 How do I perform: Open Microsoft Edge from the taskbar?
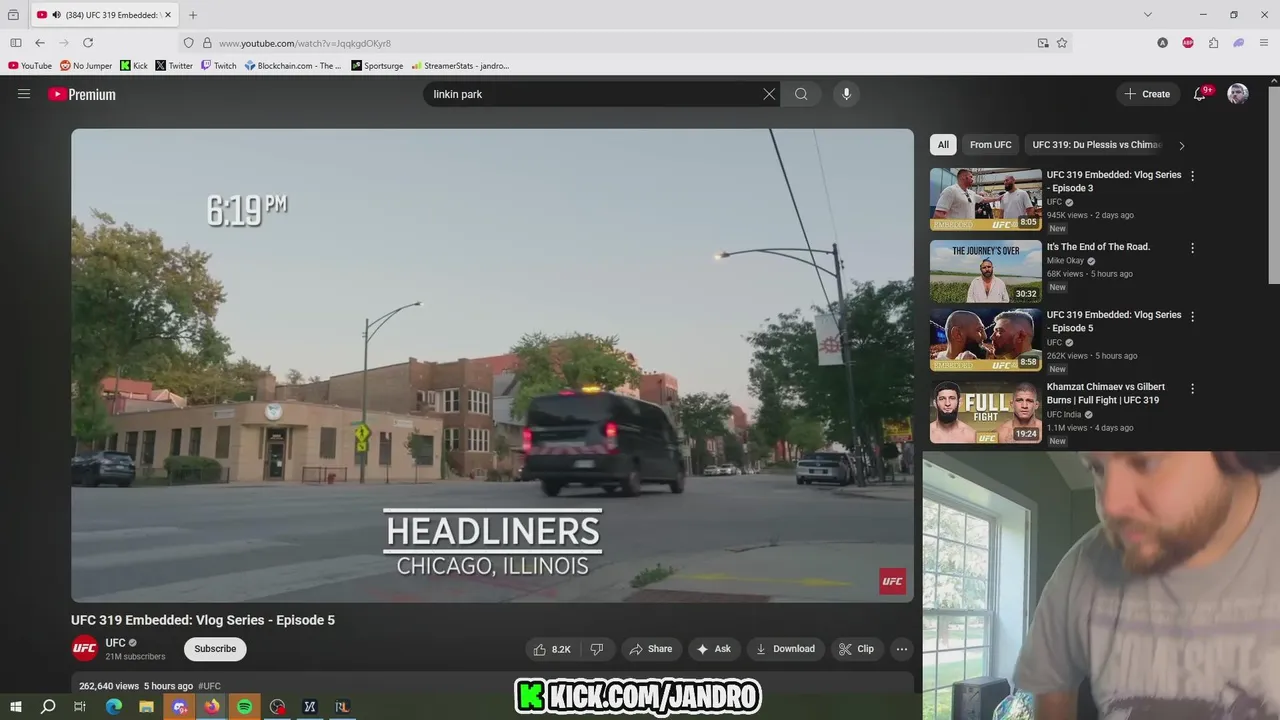pos(114,707)
